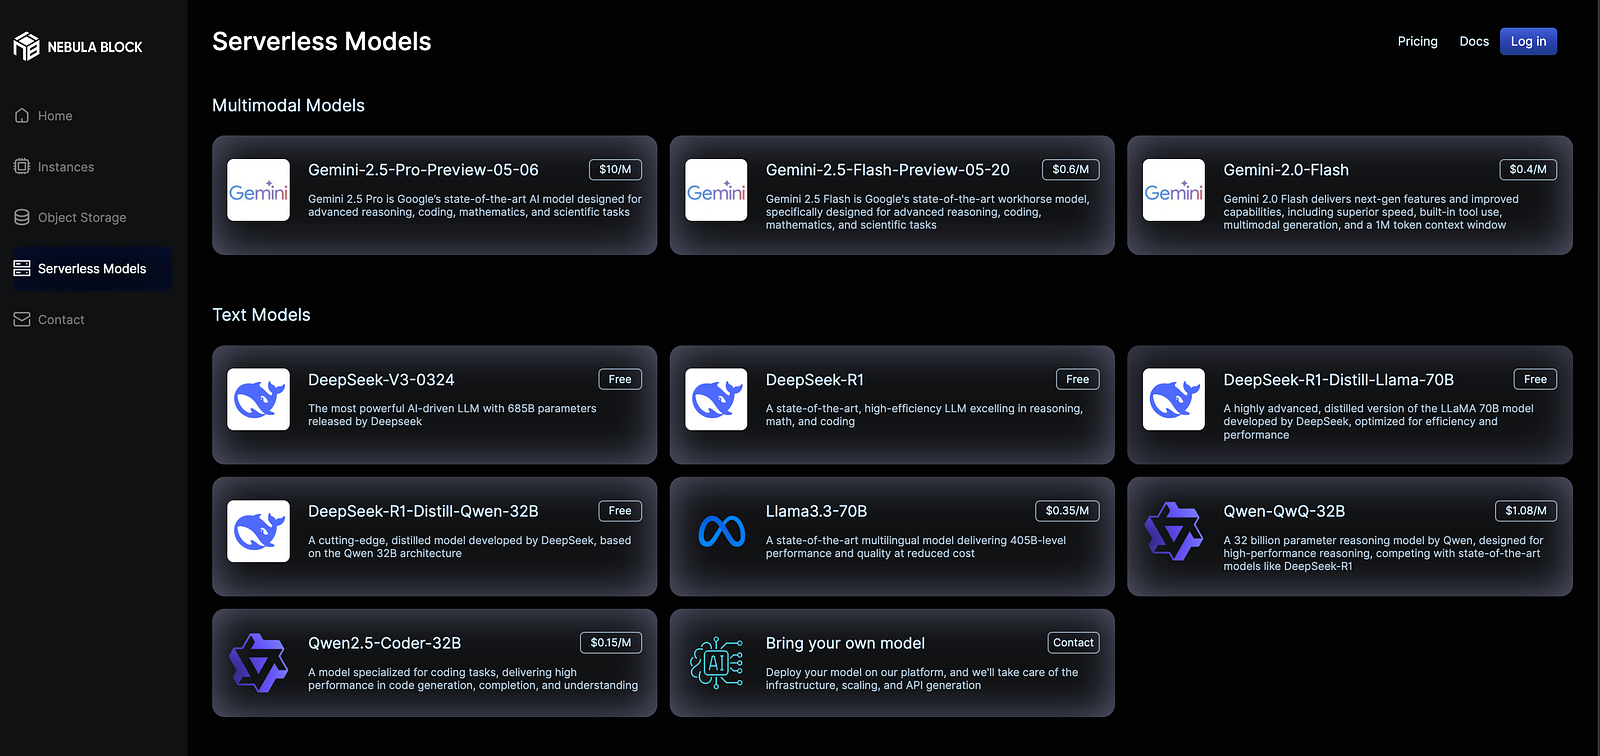
Task: Click the Multimodal Models section heading
Action: pos(288,105)
